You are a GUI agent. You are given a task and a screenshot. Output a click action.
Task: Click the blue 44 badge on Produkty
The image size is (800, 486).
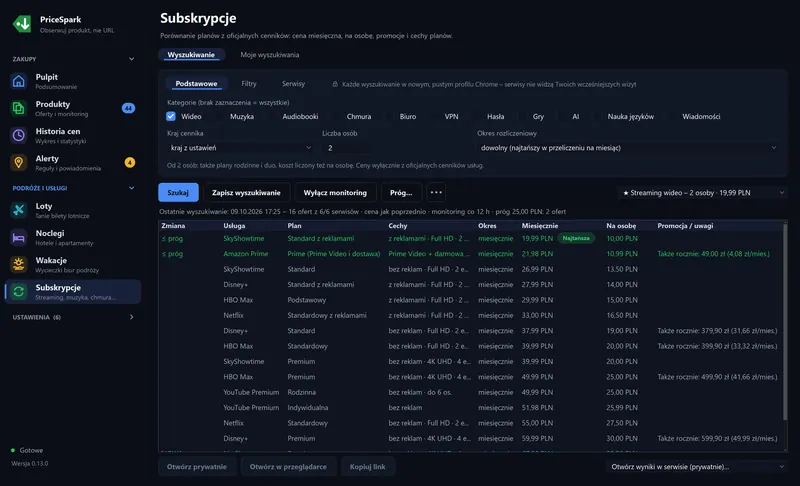pyautogui.click(x=129, y=108)
